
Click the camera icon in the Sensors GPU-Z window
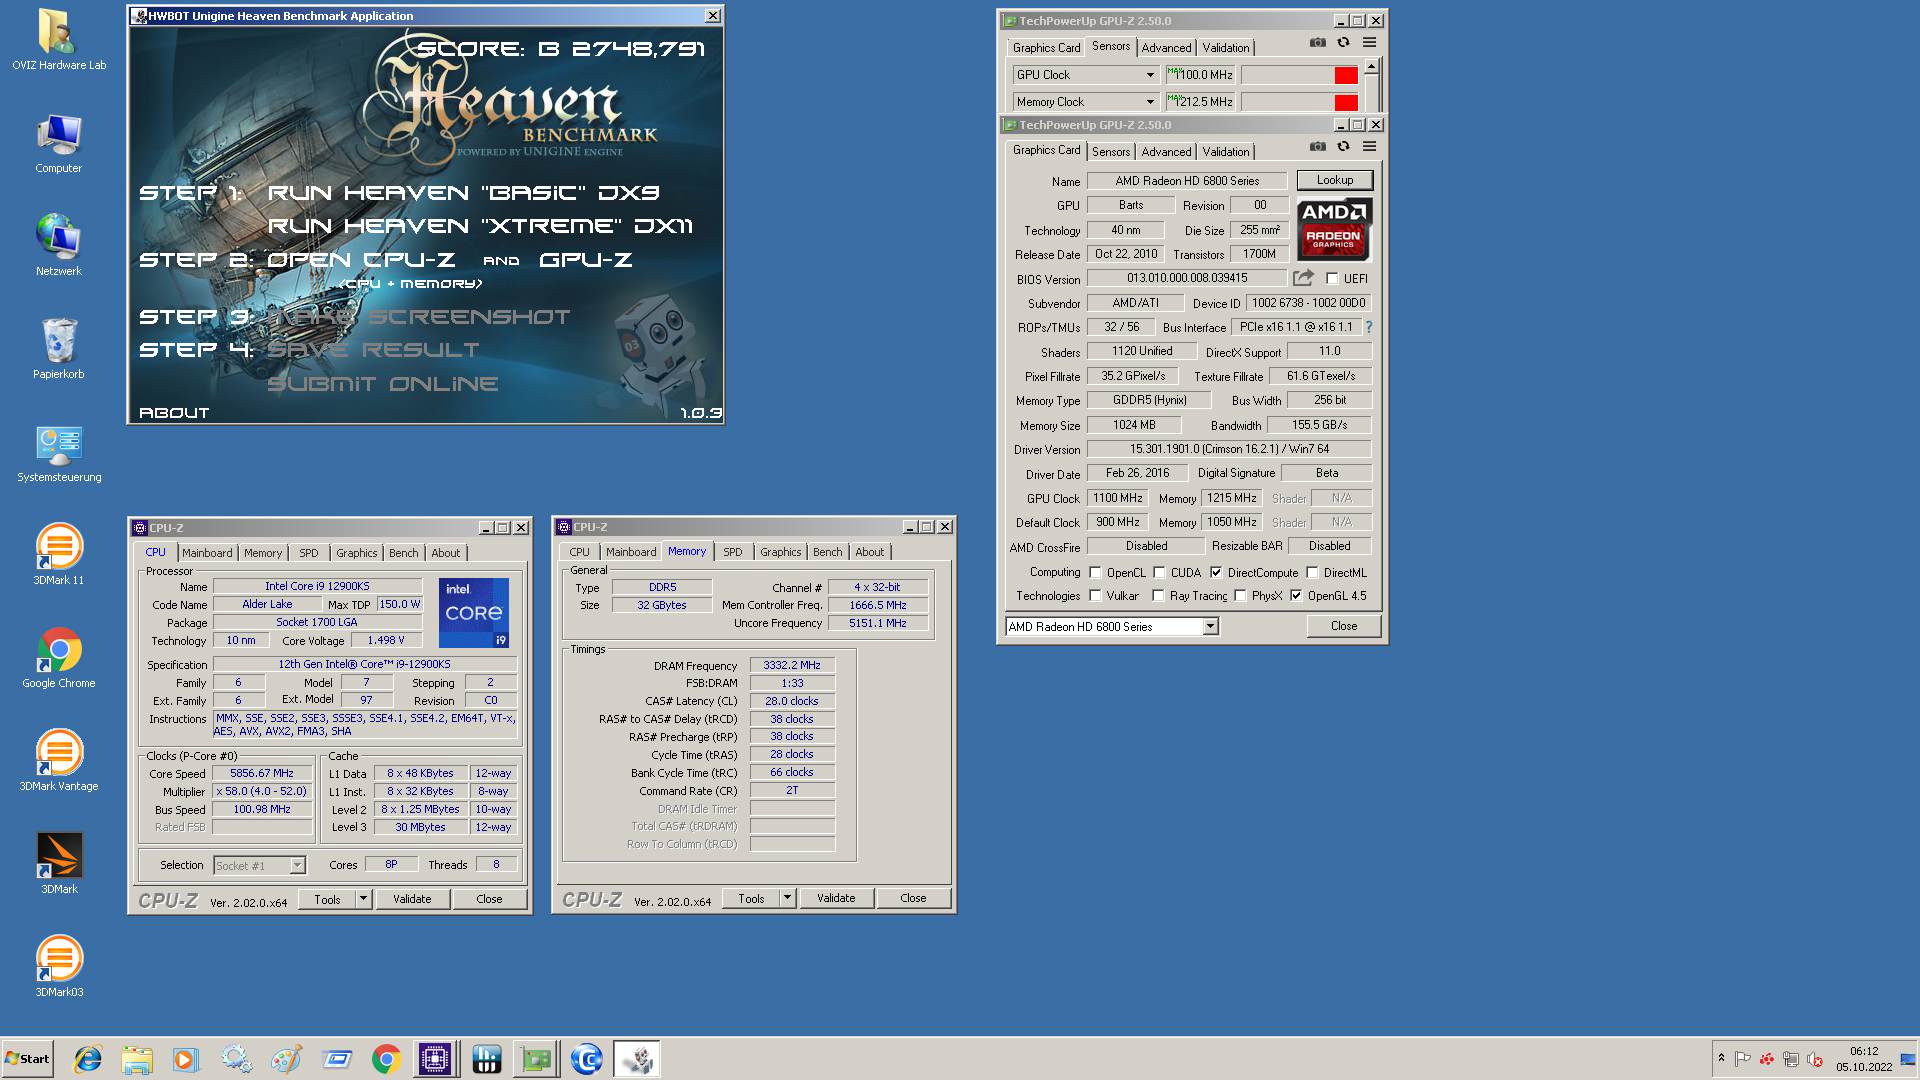(1318, 42)
